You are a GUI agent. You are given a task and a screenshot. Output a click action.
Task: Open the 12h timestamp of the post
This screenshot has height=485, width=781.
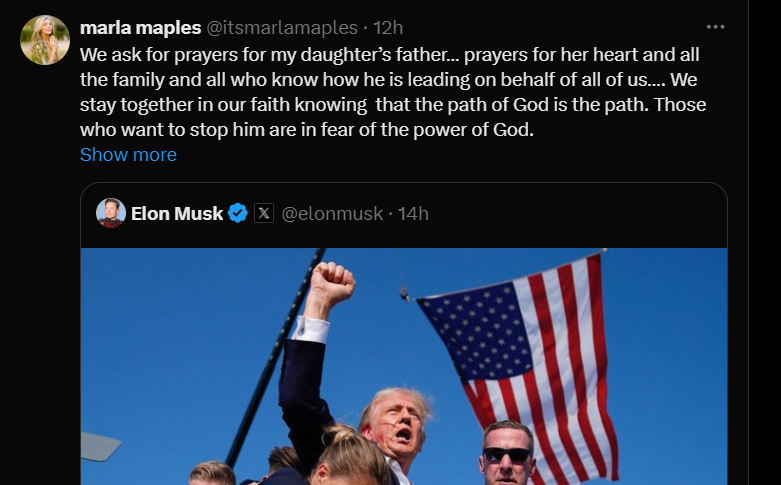click(387, 27)
